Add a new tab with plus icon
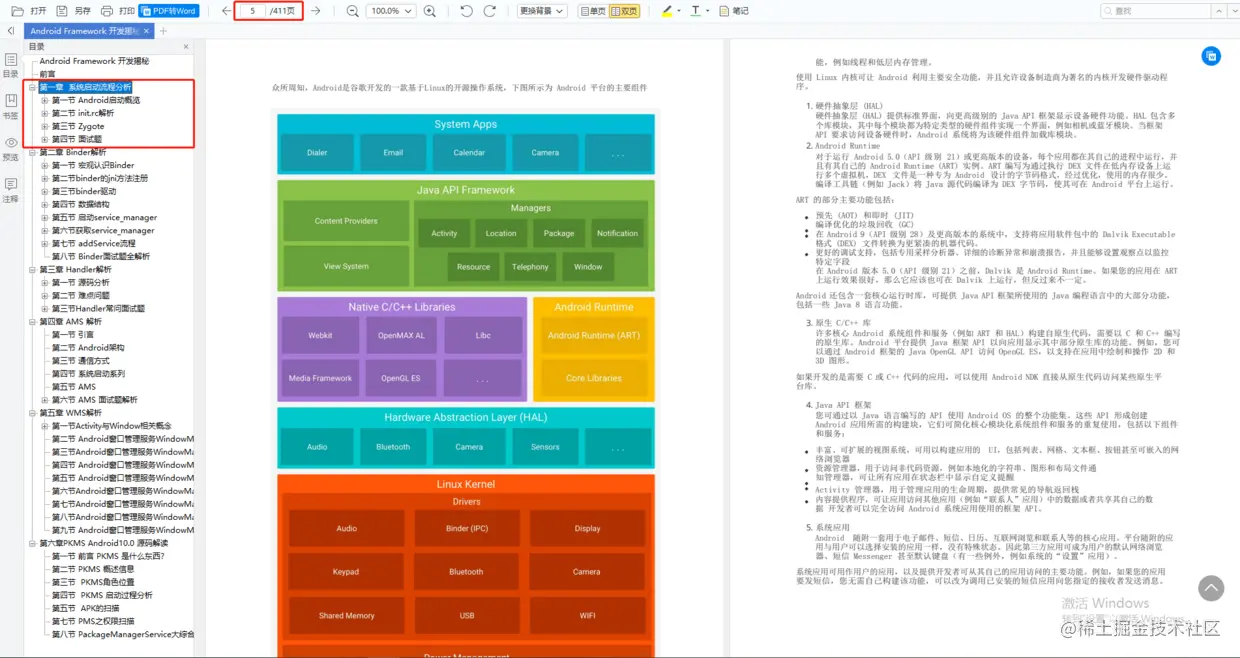Screen dimensions: 1240x658 pos(163,31)
